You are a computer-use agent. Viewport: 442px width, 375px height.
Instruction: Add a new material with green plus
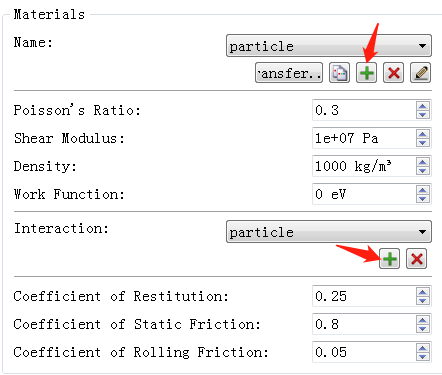pyautogui.click(x=366, y=72)
